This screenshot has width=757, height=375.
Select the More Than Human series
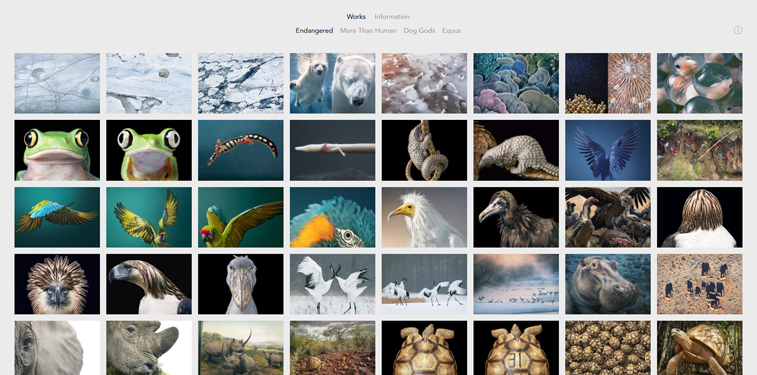click(x=368, y=30)
